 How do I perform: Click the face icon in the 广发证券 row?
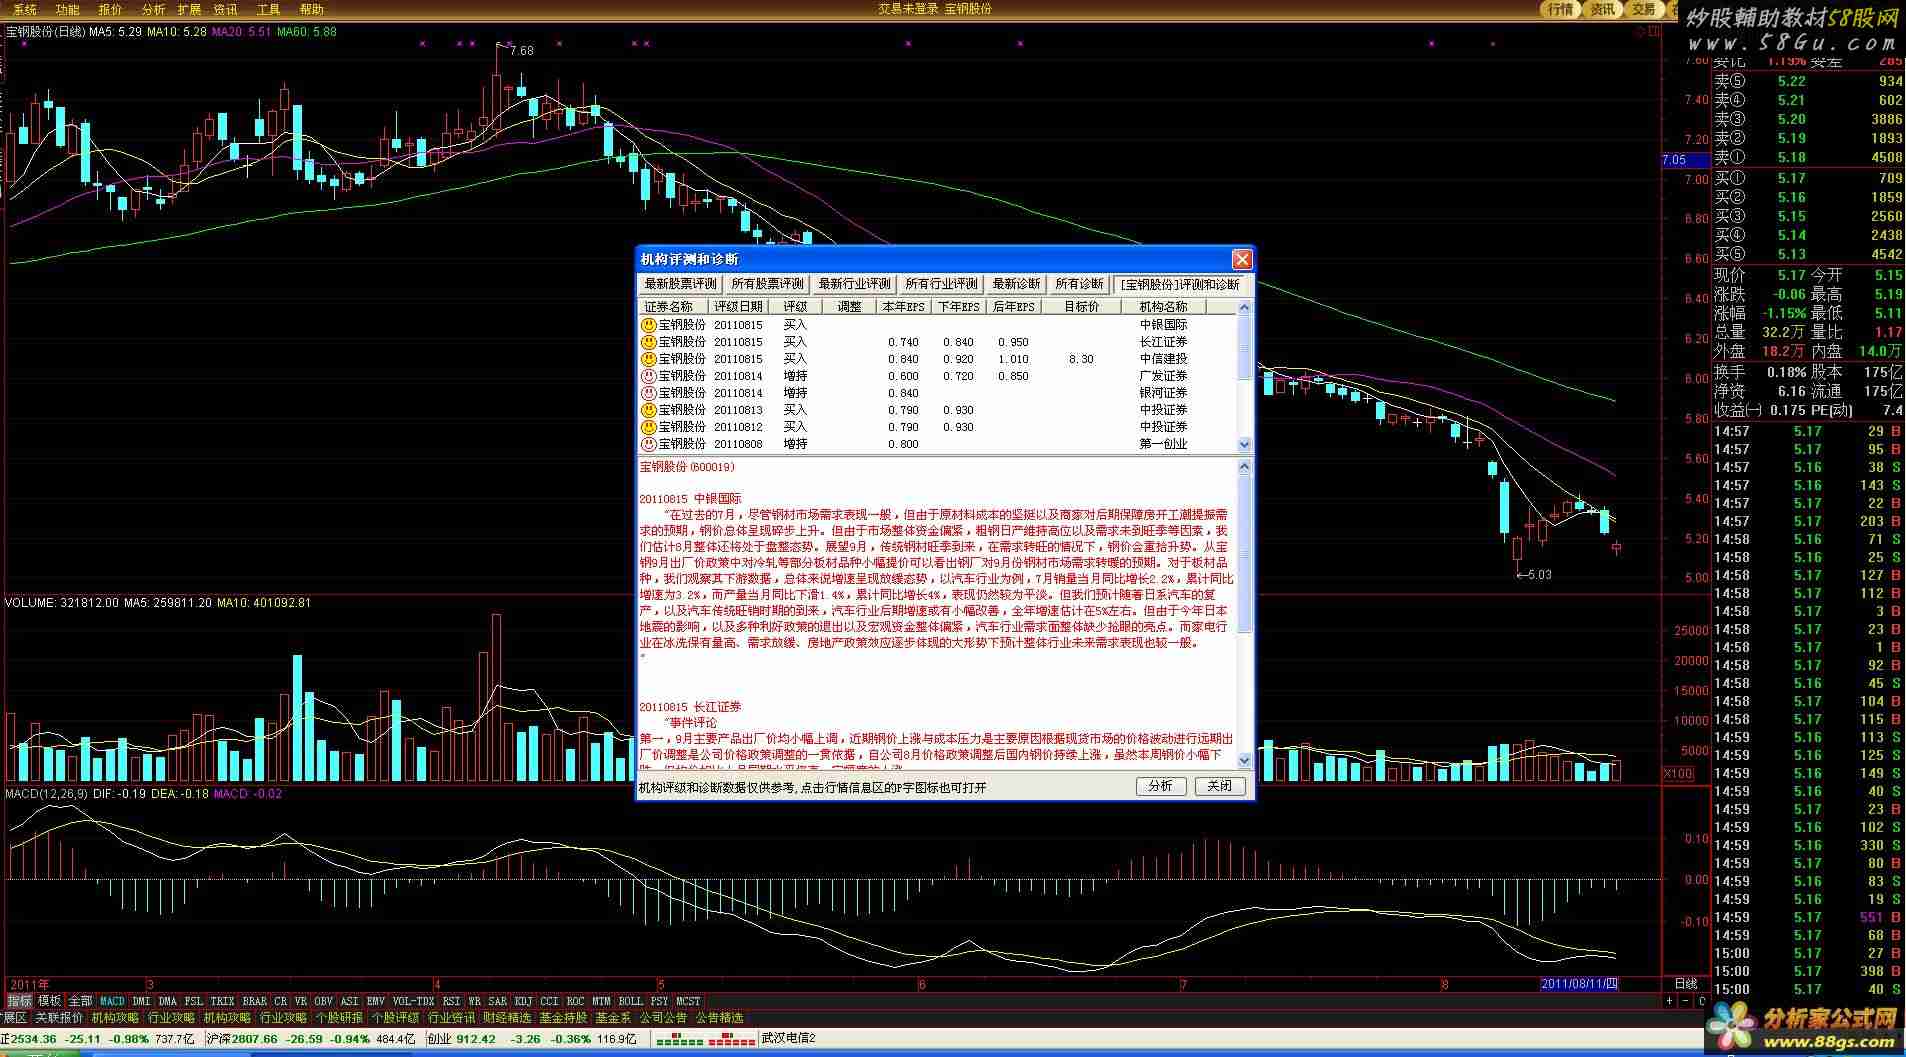click(x=649, y=376)
